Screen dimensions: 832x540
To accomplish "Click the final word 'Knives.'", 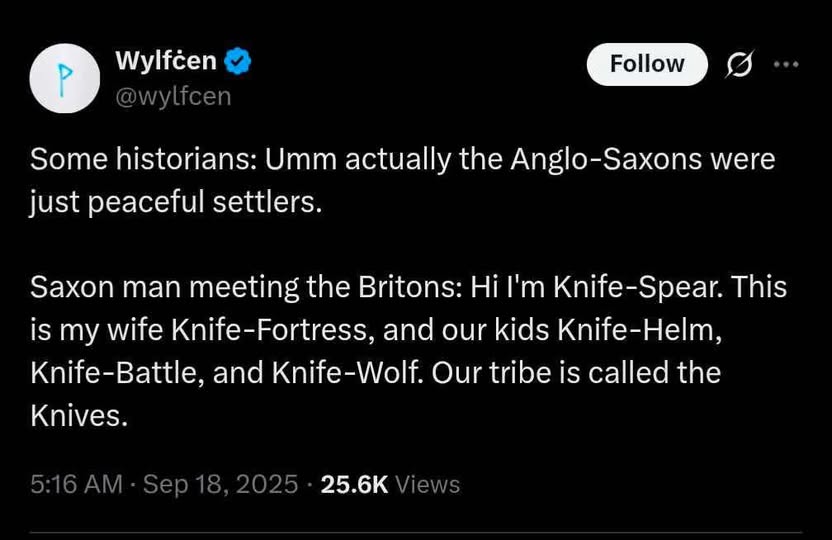I will [80, 415].
